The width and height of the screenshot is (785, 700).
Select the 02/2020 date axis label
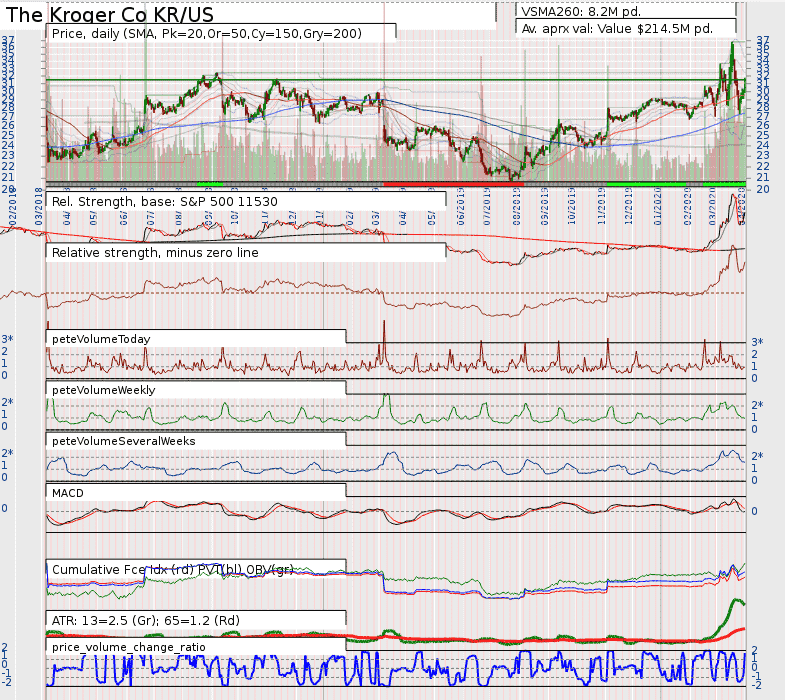pos(687,206)
